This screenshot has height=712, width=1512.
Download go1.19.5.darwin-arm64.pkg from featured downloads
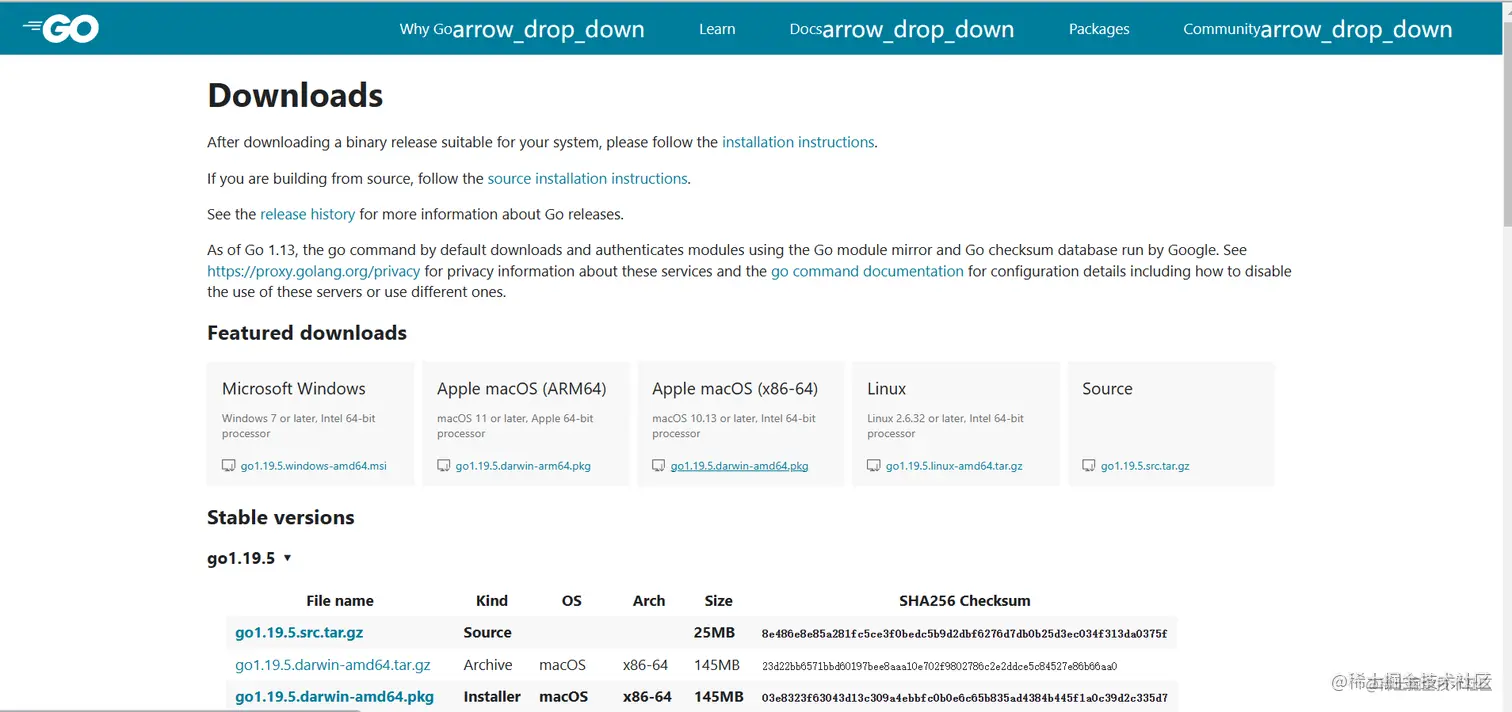(523, 466)
